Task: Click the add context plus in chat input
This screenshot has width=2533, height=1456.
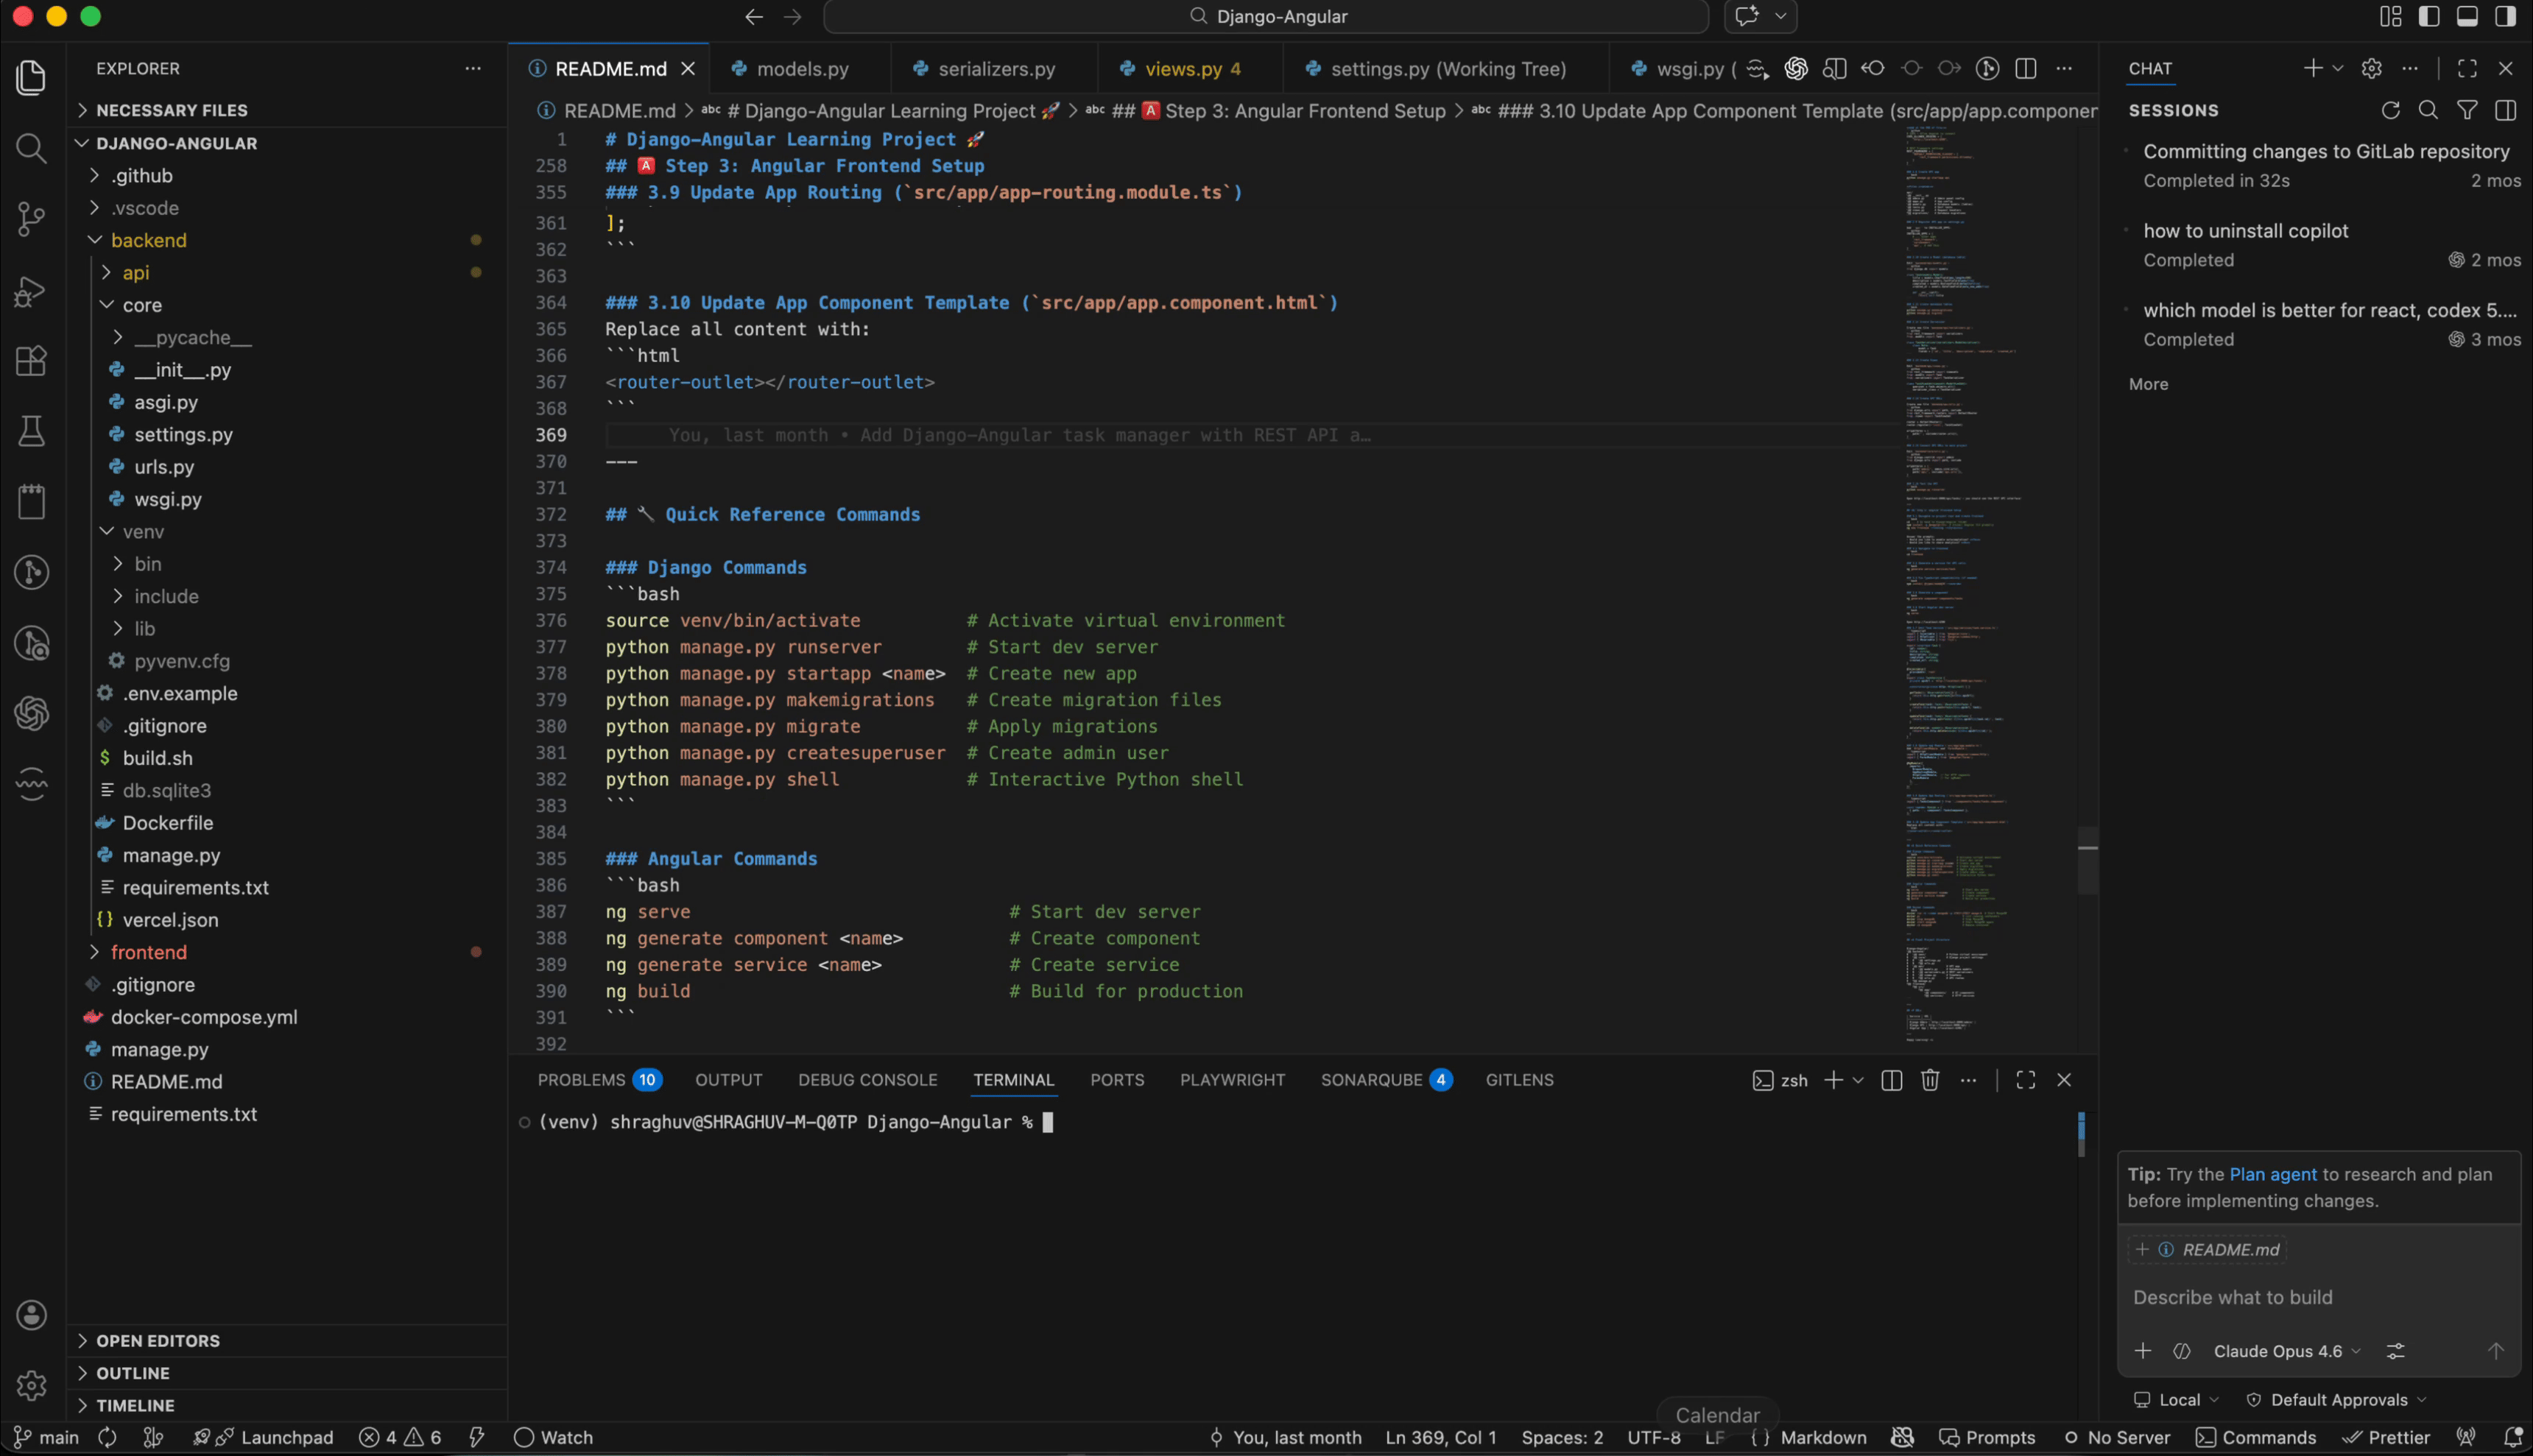Action: (x=2142, y=1351)
